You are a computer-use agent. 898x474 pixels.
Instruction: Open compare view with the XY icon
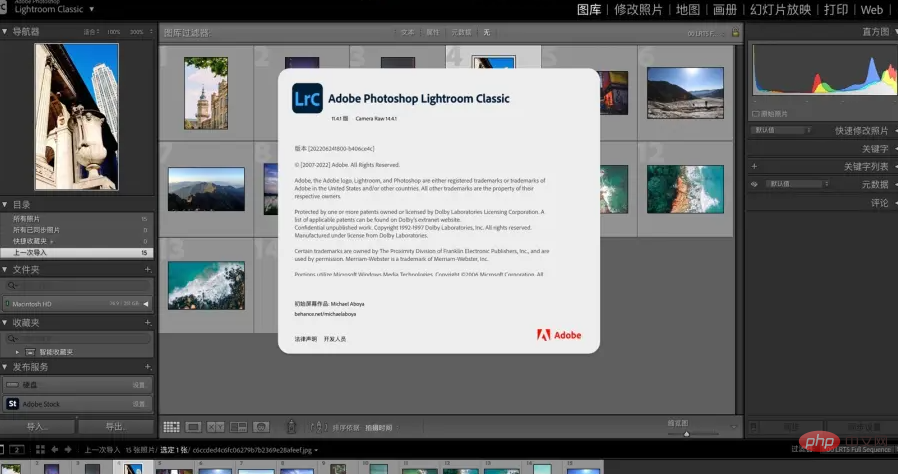pos(216,427)
